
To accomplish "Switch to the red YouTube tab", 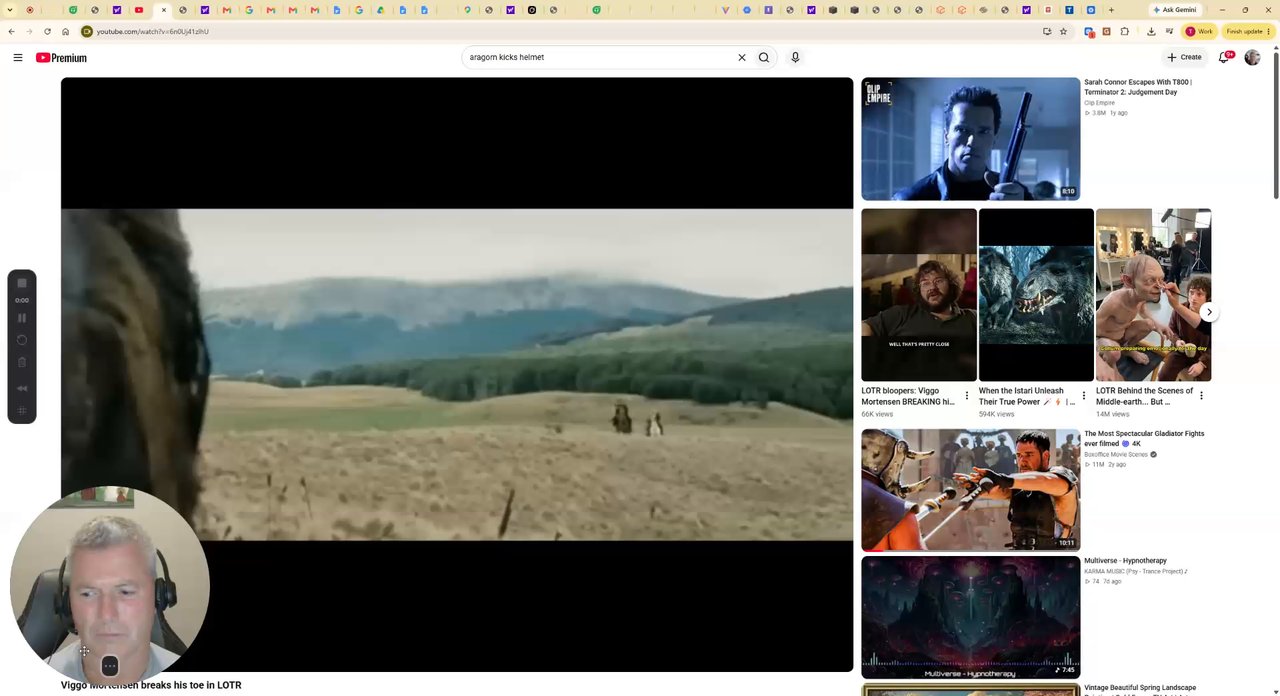I will pyautogui.click(x=139, y=10).
